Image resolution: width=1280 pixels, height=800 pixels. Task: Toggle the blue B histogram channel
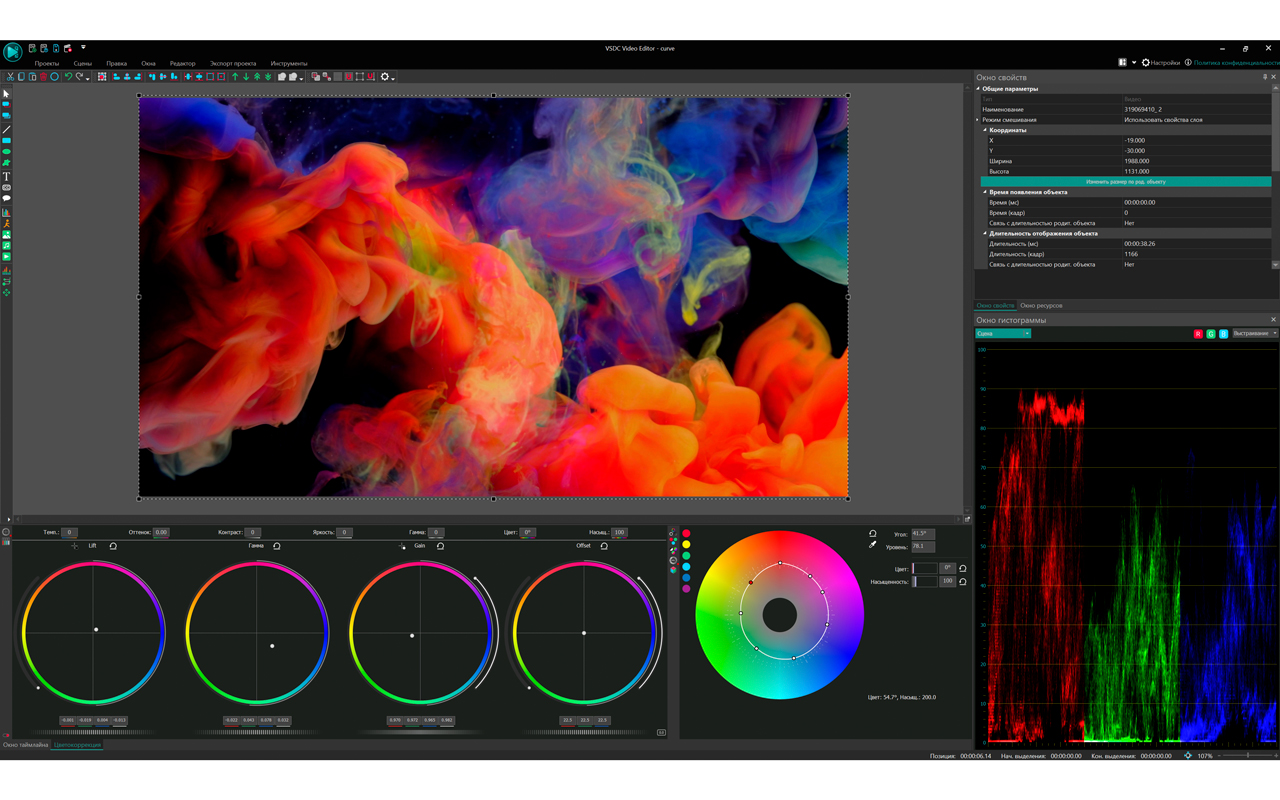tap(1223, 333)
